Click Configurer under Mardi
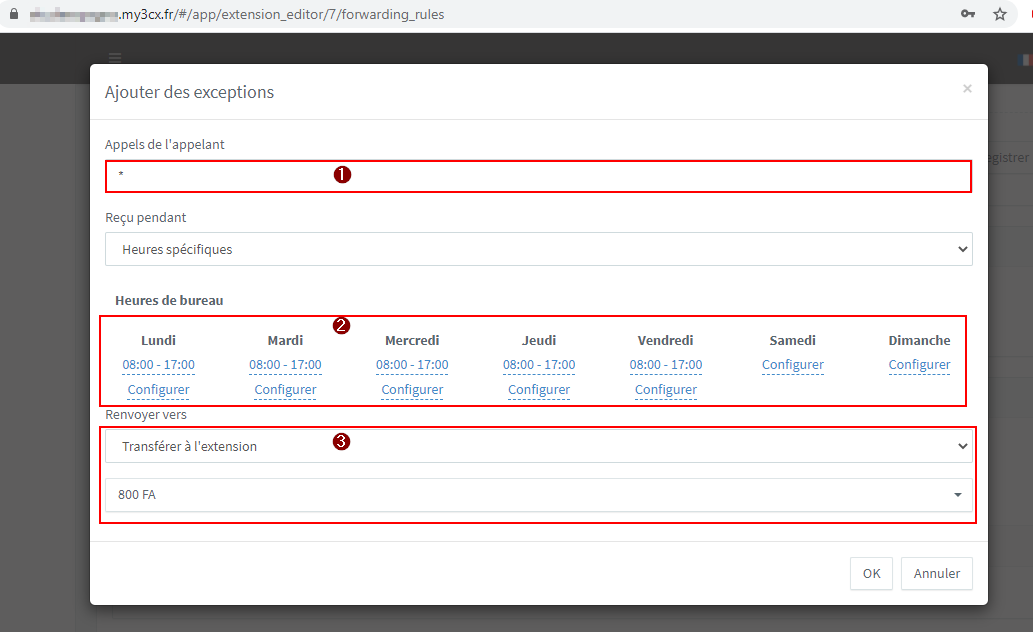This screenshot has width=1033, height=632. (285, 390)
